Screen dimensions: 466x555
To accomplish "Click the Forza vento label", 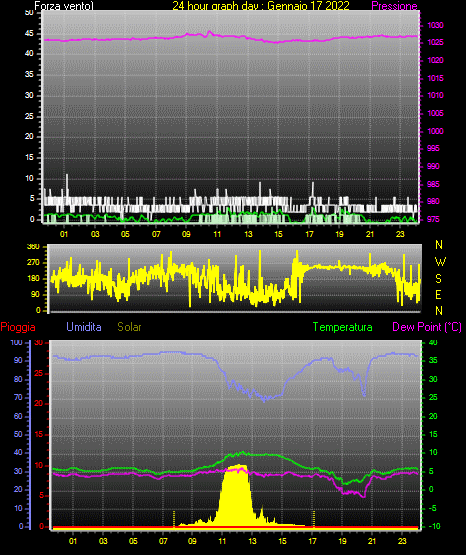I will [64, 6].
